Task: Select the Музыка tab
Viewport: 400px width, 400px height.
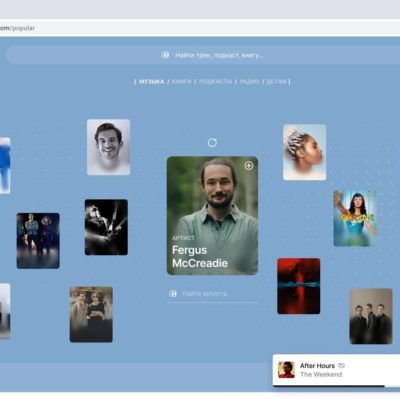Action: tap(152, 81)
